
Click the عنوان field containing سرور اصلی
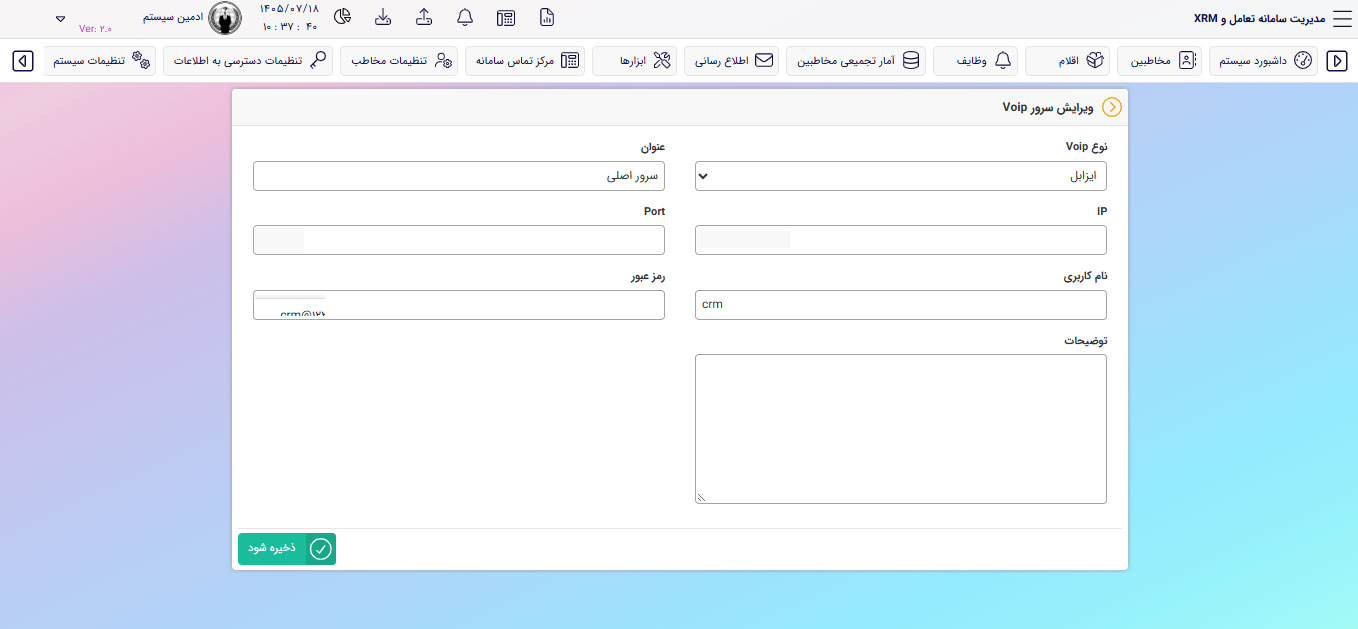click(459, 176)
